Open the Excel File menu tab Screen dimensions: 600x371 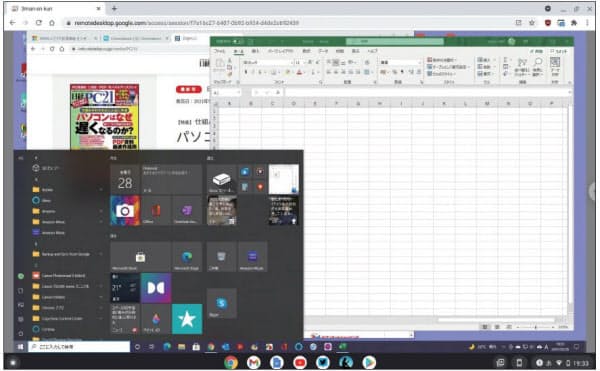[x=220, y=51]
